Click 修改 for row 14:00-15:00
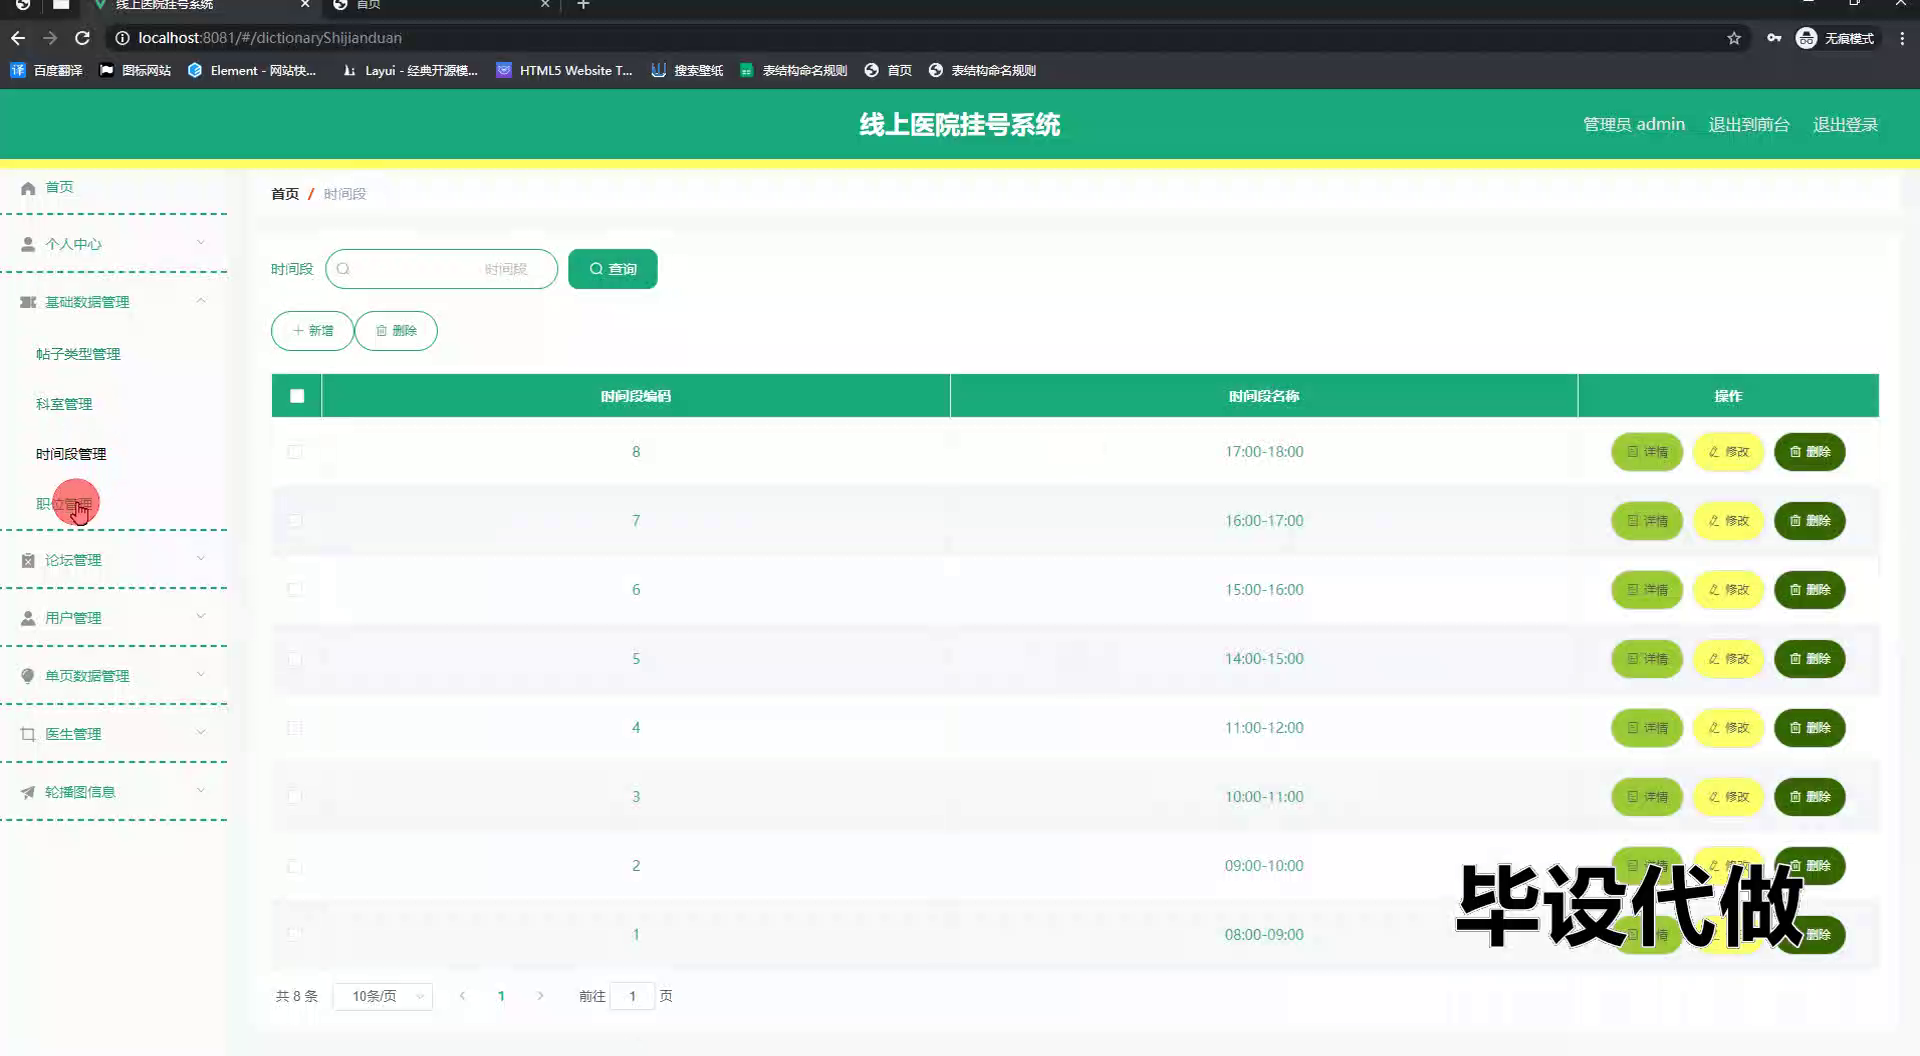Viewport: 1920px width, 1056px height. click(1728, 659)
